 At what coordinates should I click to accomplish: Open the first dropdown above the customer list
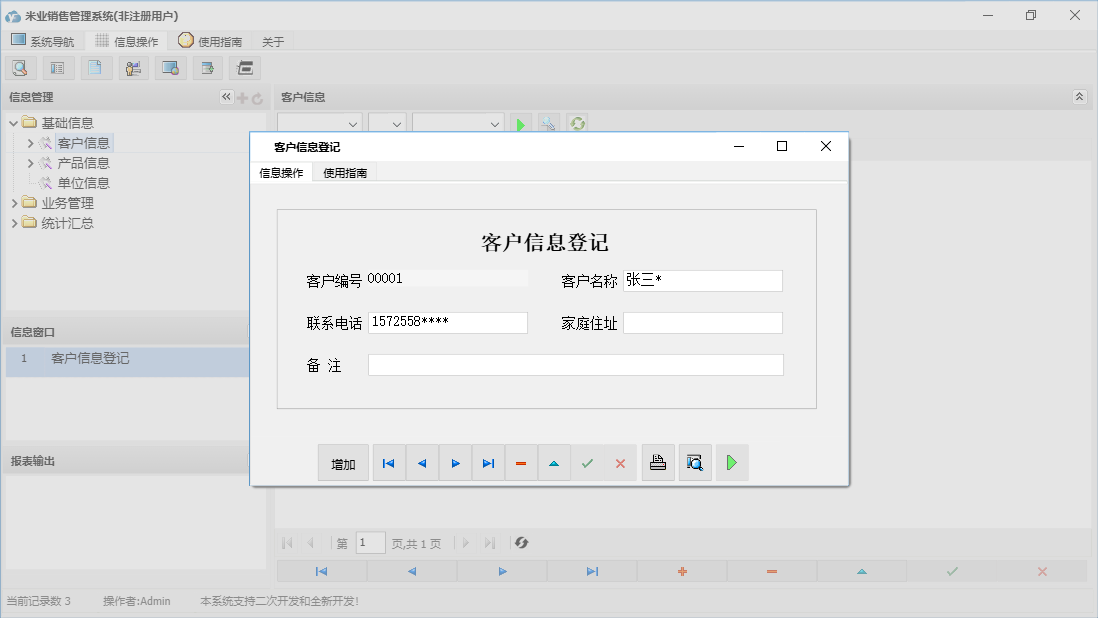pyautogui.click(x=318, y=123)
